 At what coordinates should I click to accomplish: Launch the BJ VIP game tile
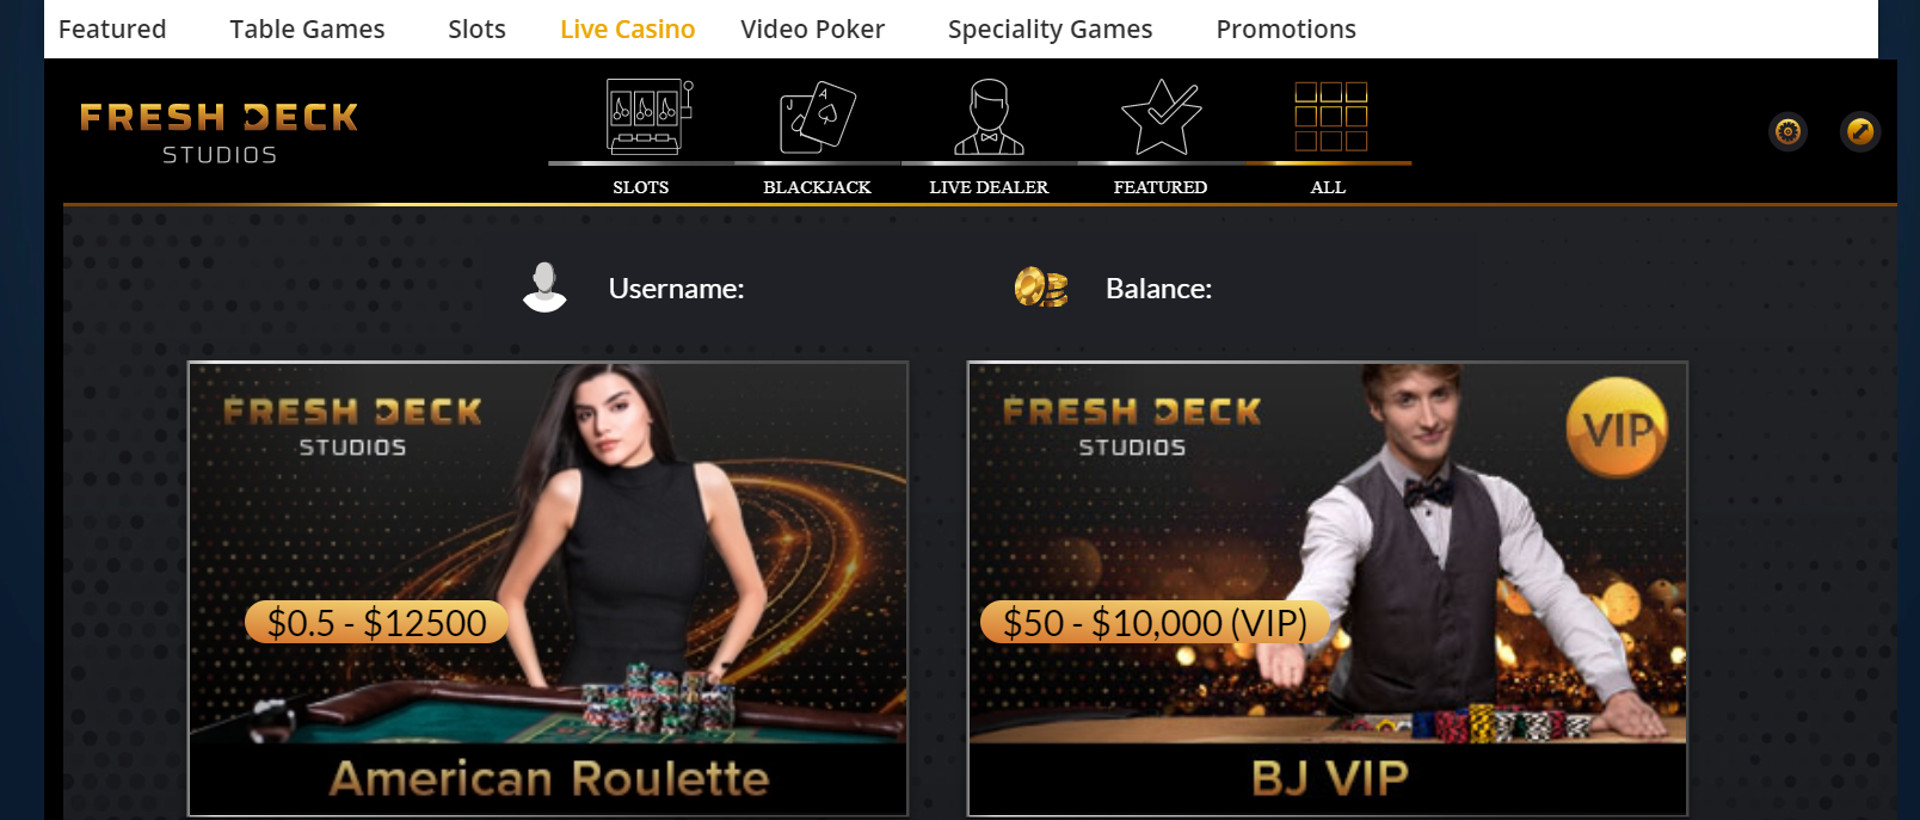pyautogui.click(x=1328, y=589)
